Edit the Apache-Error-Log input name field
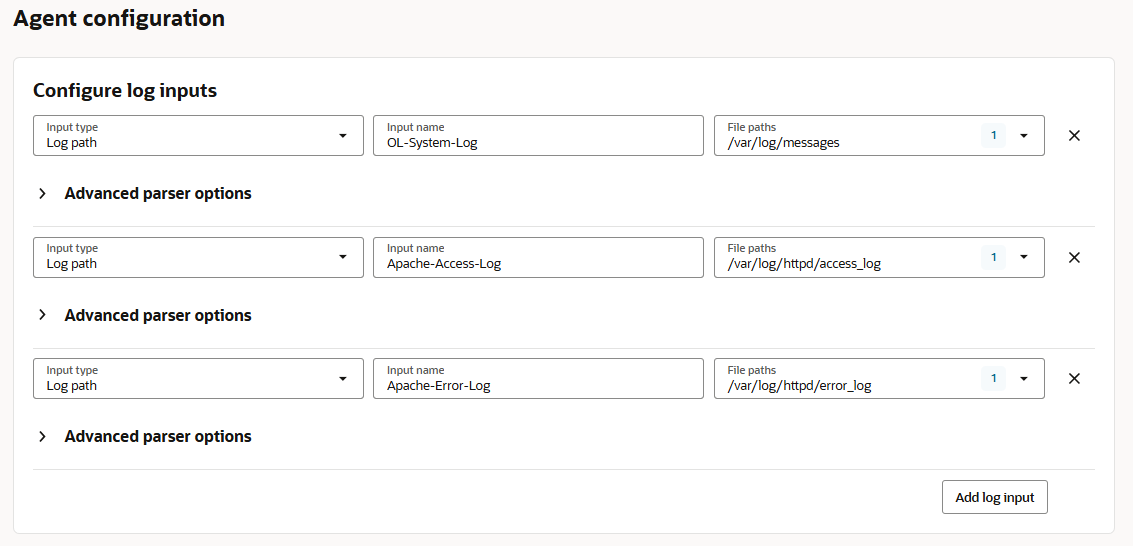The width and height of the screenshot is (1133, 546). [538, 385]
